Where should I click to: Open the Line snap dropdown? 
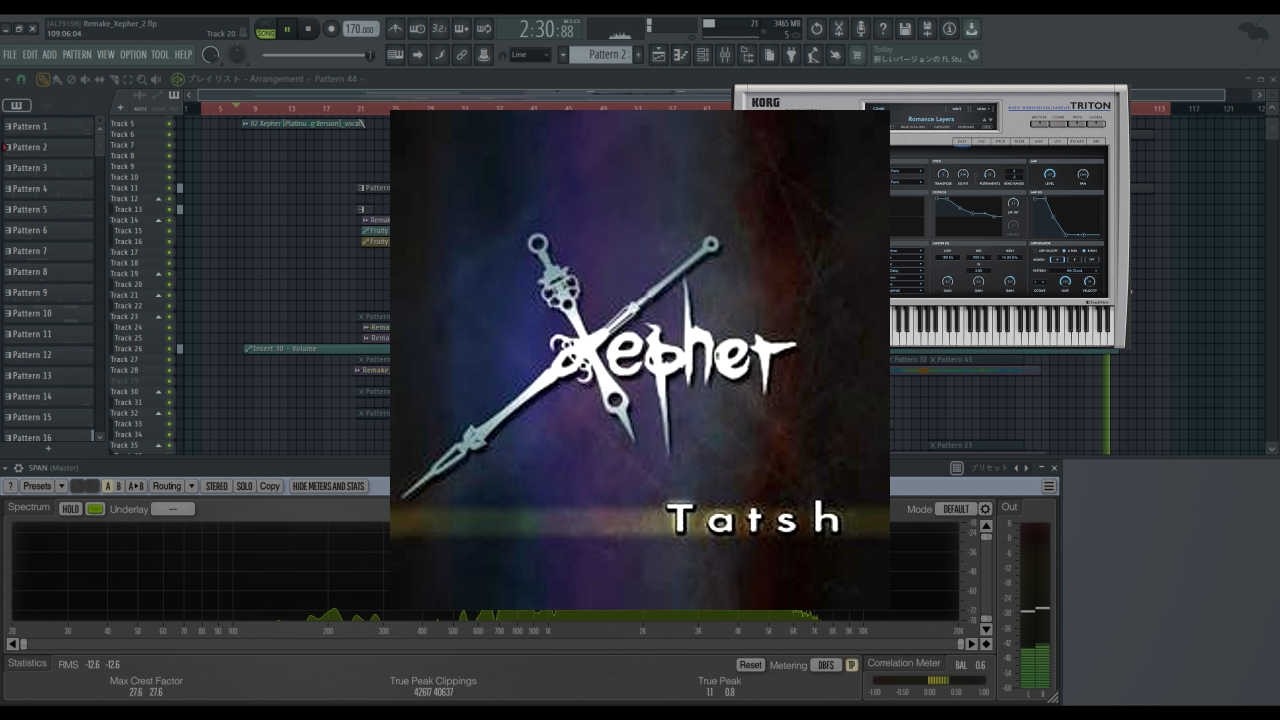[x=530, y=55]
